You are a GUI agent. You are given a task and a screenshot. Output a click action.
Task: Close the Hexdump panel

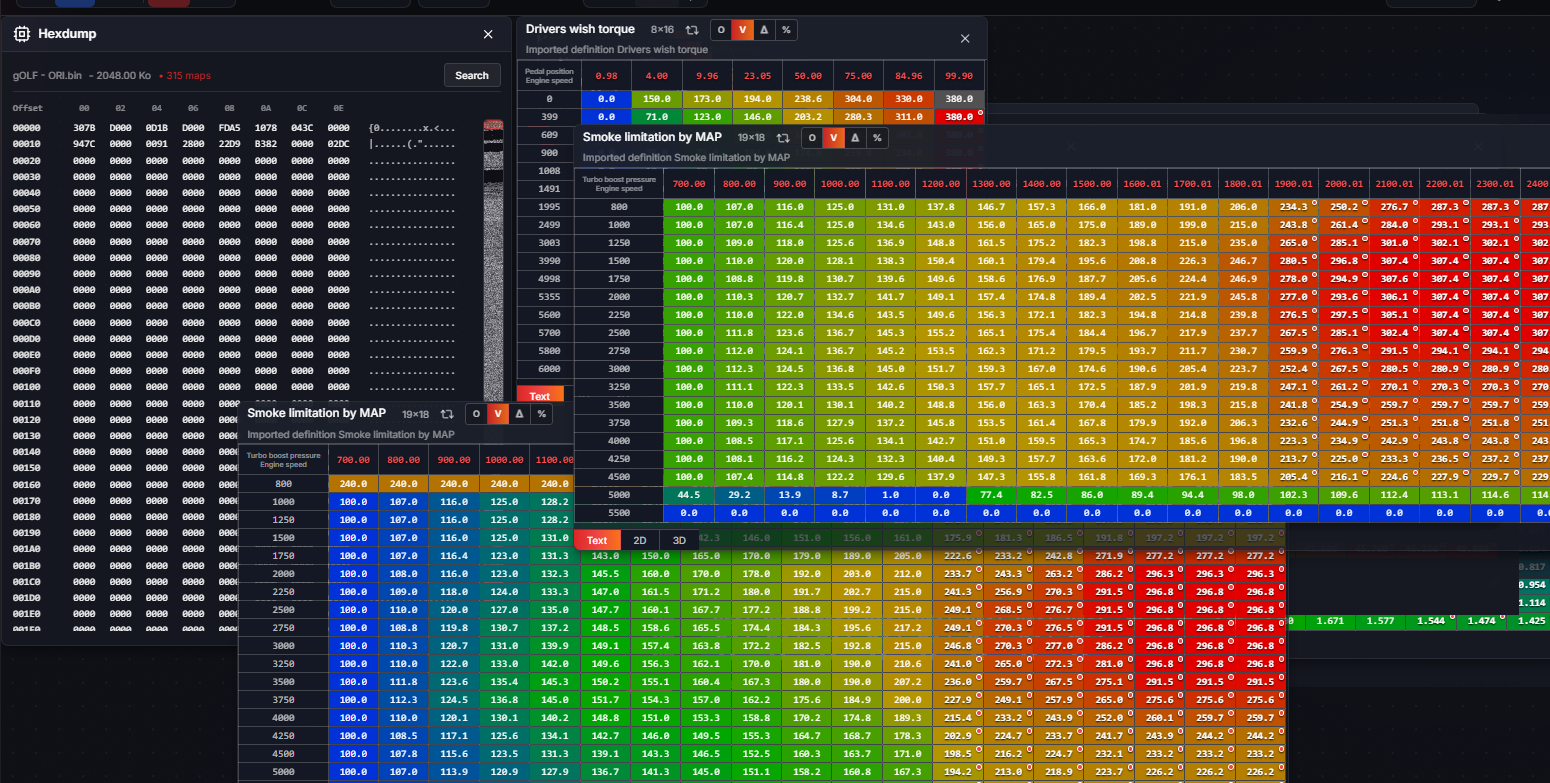(x=488, y=34)
